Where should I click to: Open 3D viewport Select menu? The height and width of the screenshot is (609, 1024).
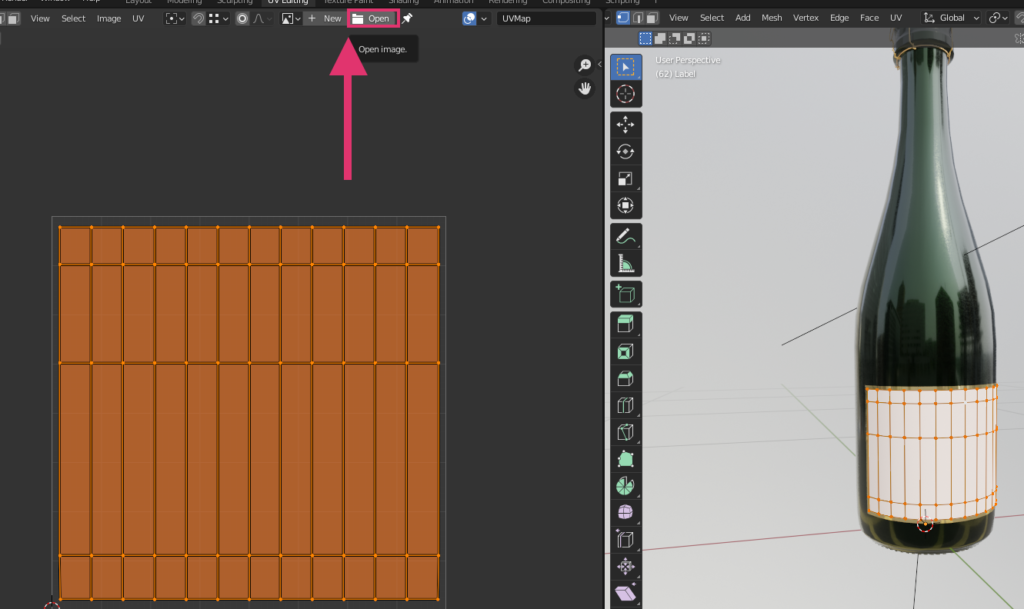711,18
